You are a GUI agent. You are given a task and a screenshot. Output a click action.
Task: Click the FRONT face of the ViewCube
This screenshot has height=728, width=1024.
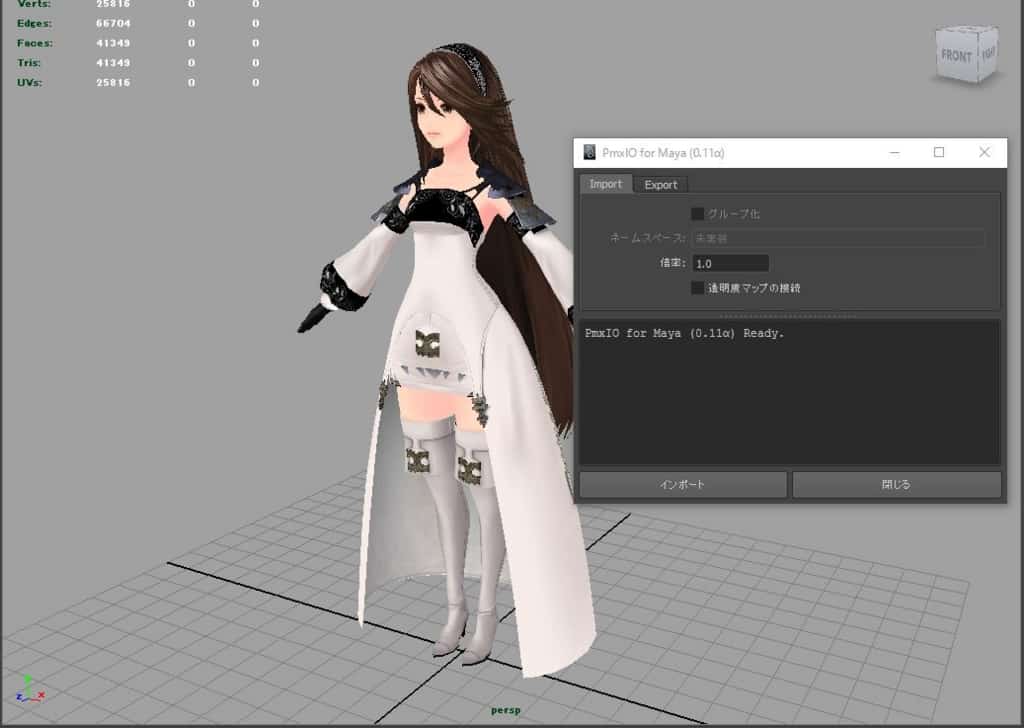click(x=957, y=55)
